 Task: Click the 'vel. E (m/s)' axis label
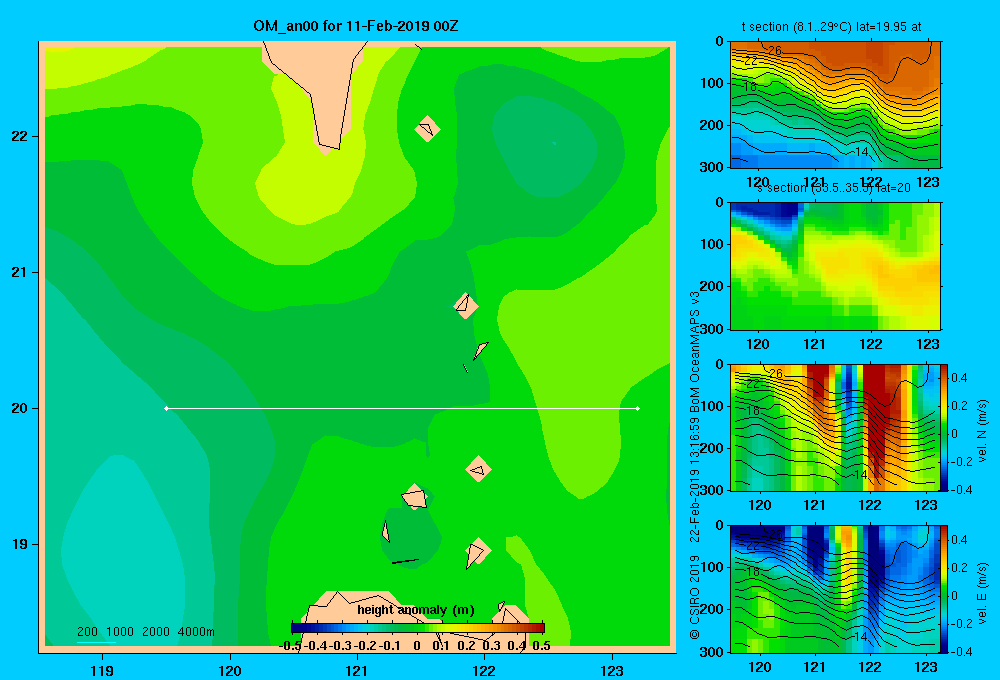click(982, 593)
